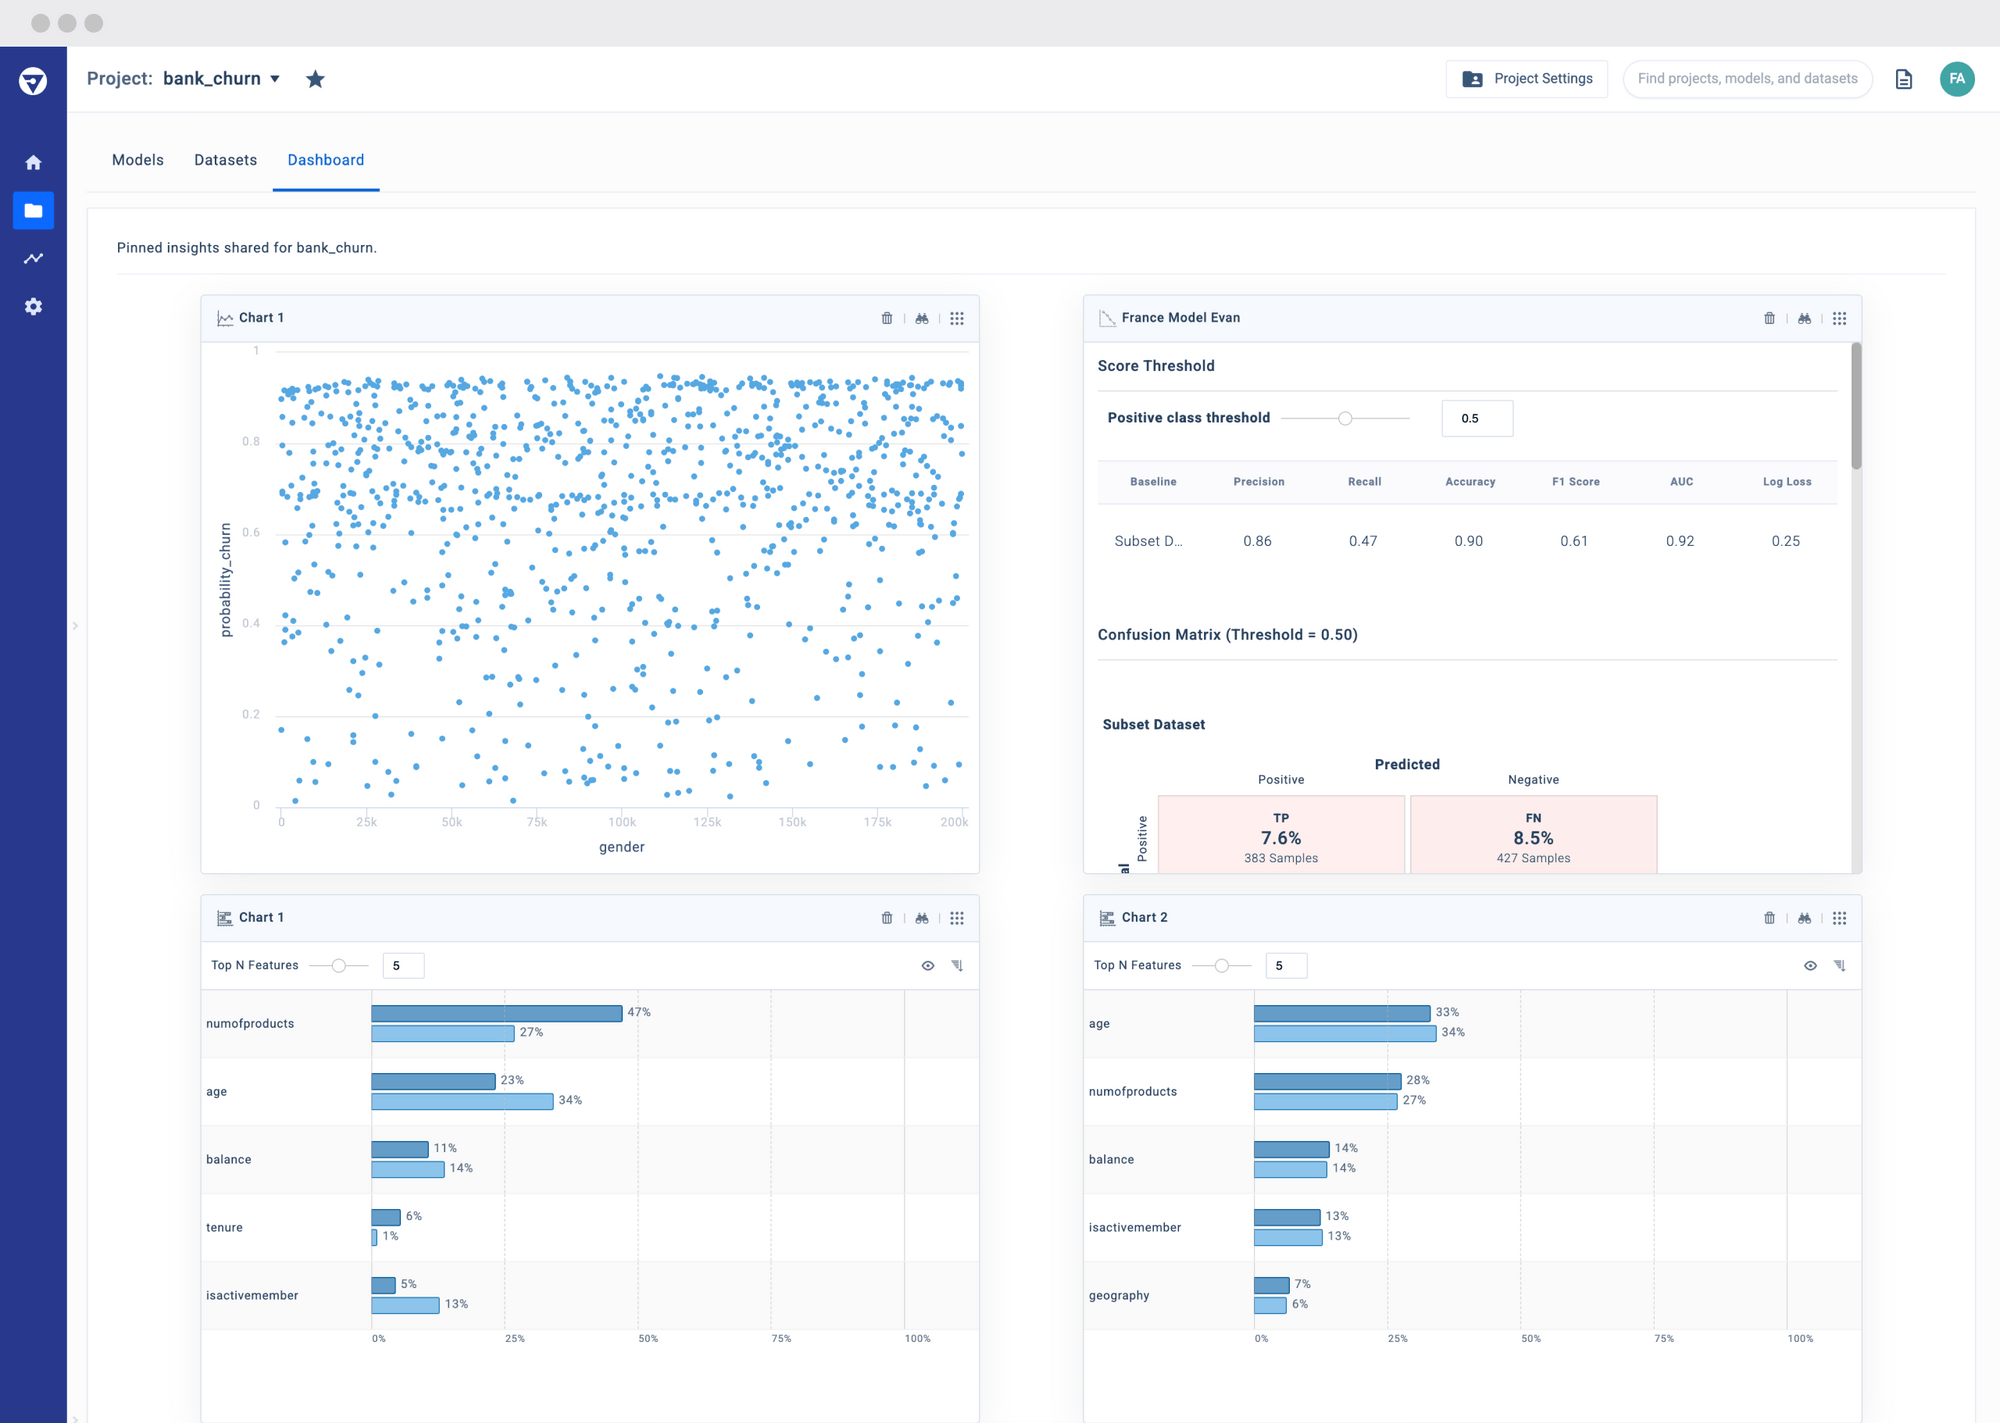This screenshot has width=2000, height=1423.
Task: Delete Chart 1 using the trash icon
Action: click(x=887, y=318)
